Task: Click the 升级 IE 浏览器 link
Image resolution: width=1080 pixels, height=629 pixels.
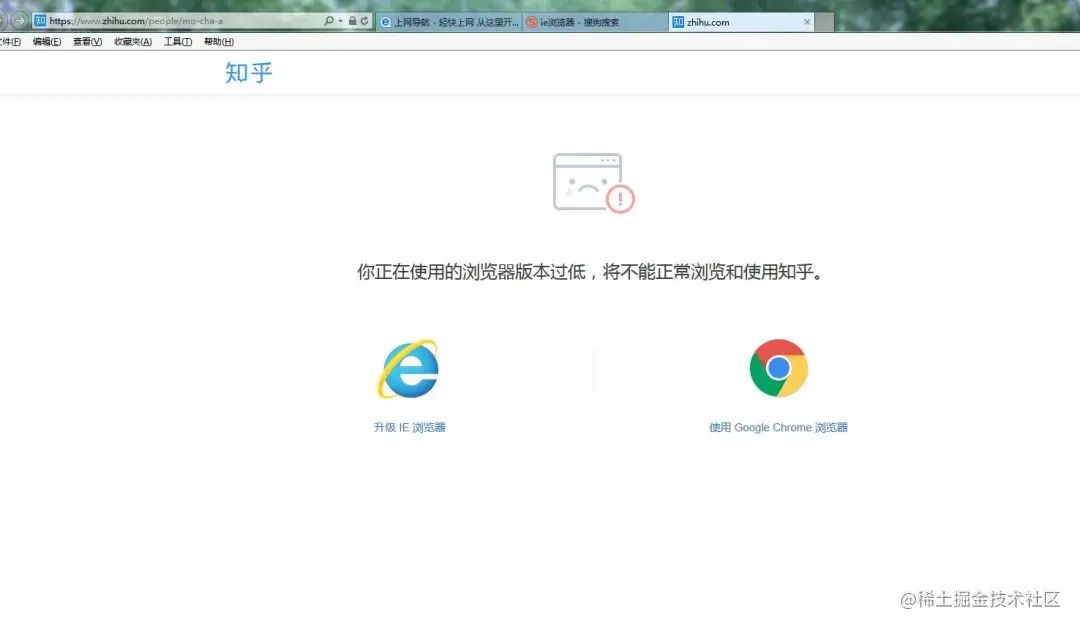Action: click(x=409, y=427)
